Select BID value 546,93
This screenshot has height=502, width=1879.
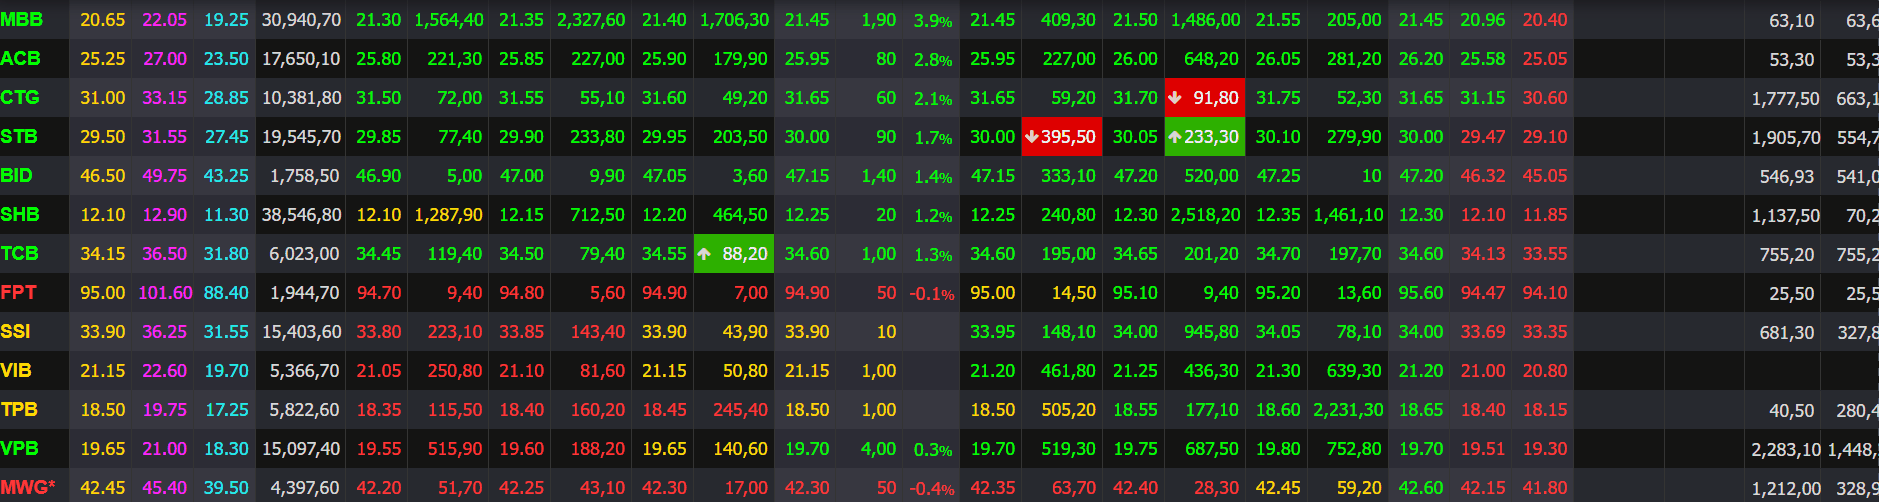tap(1787, 177)
